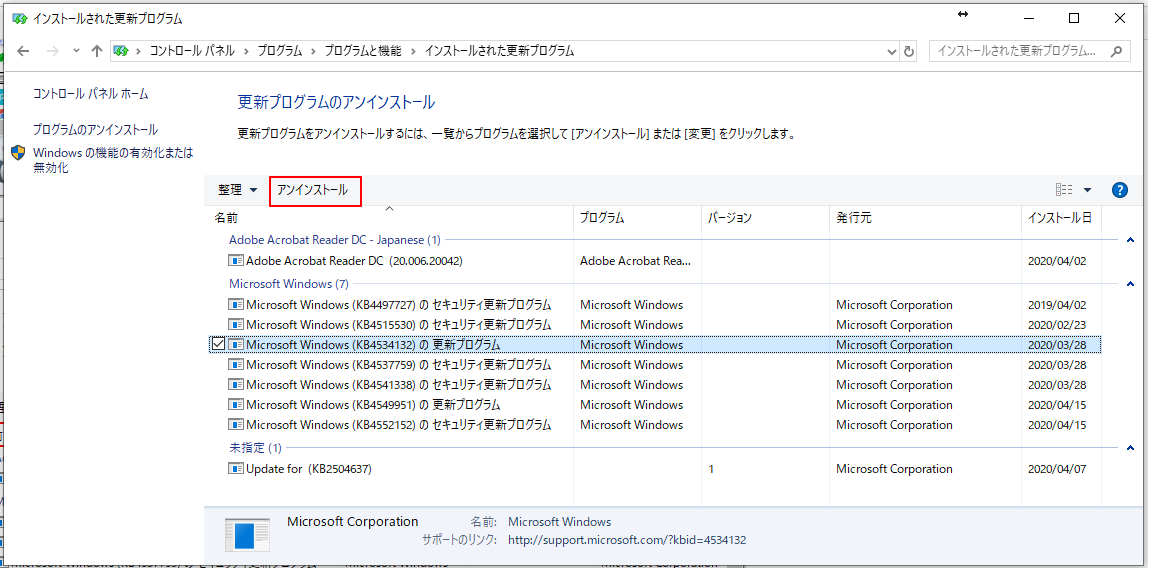Viewport: 1149px width, 570px height.
Task: Click icon of KB4541338 update
Action: [235, 385]
